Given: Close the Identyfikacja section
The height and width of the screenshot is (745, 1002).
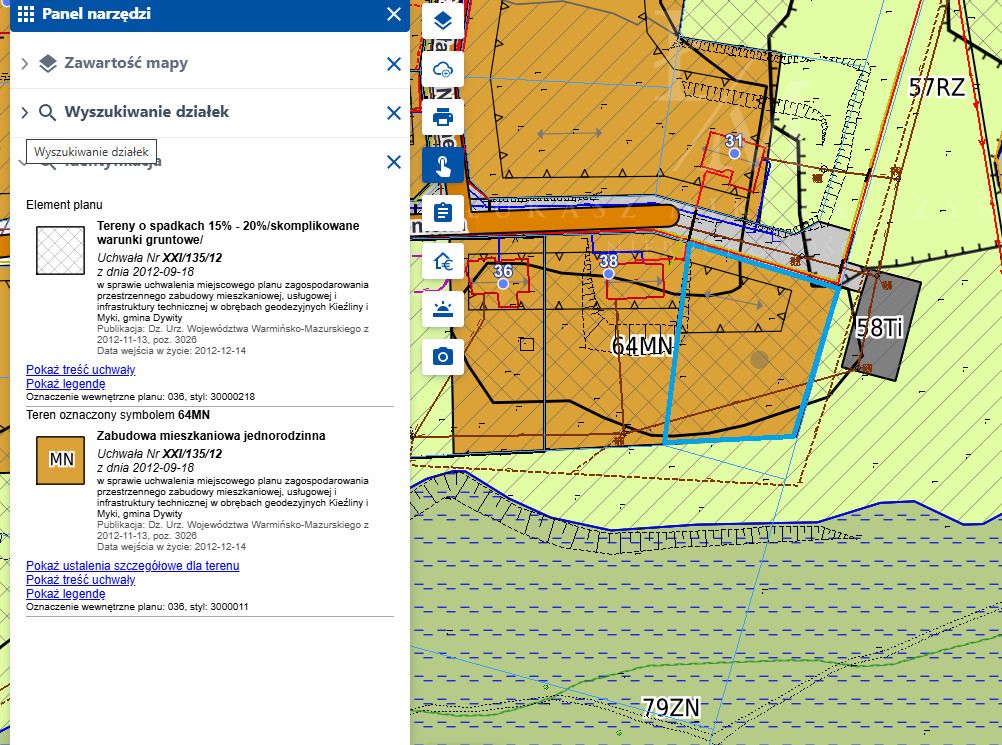Looking at the screenshot, I should click(394, 162).
